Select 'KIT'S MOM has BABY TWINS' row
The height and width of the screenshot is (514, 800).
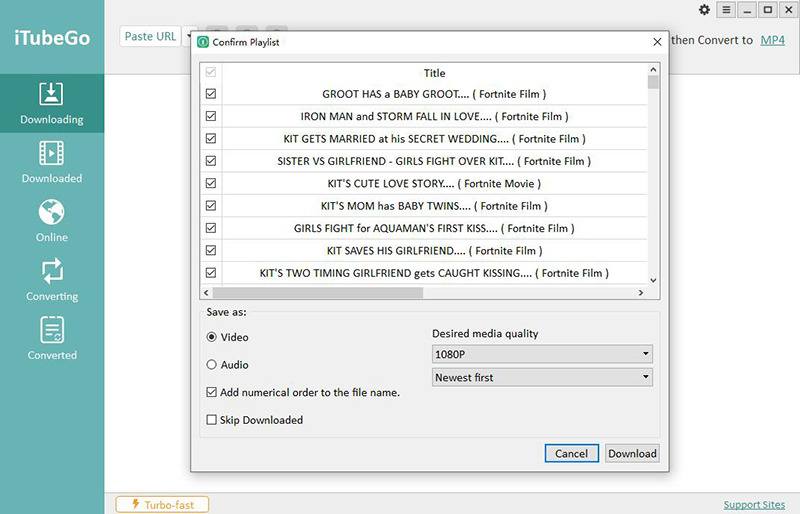point(434,206)
